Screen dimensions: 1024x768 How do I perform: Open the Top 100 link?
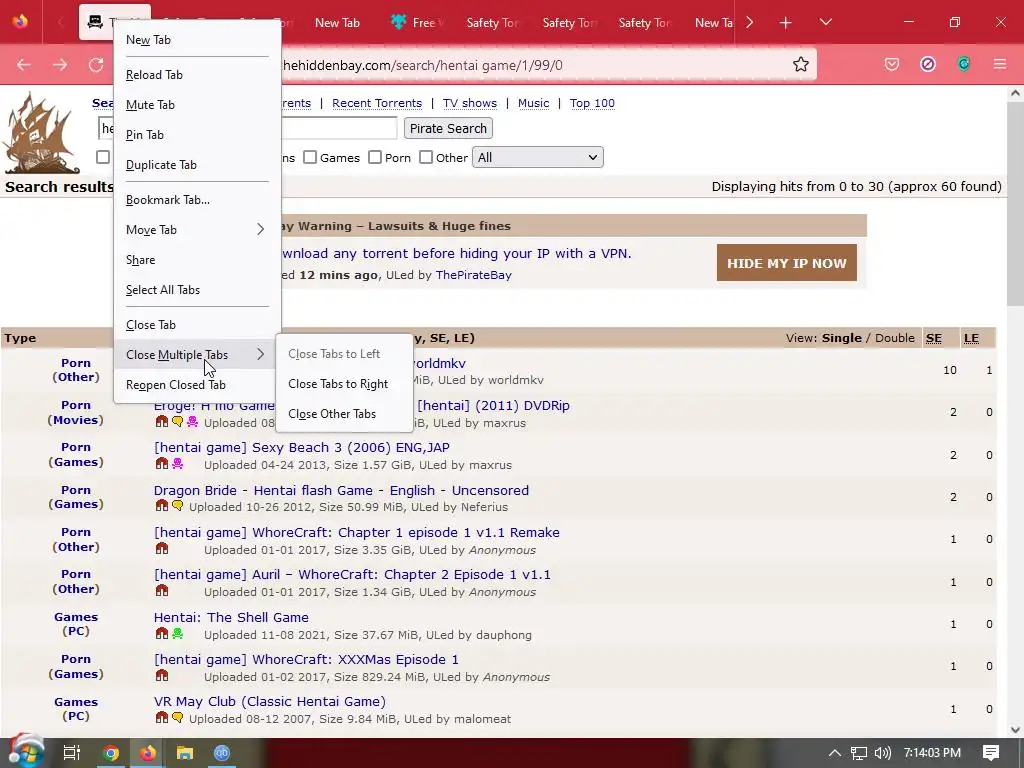[592, 103]
